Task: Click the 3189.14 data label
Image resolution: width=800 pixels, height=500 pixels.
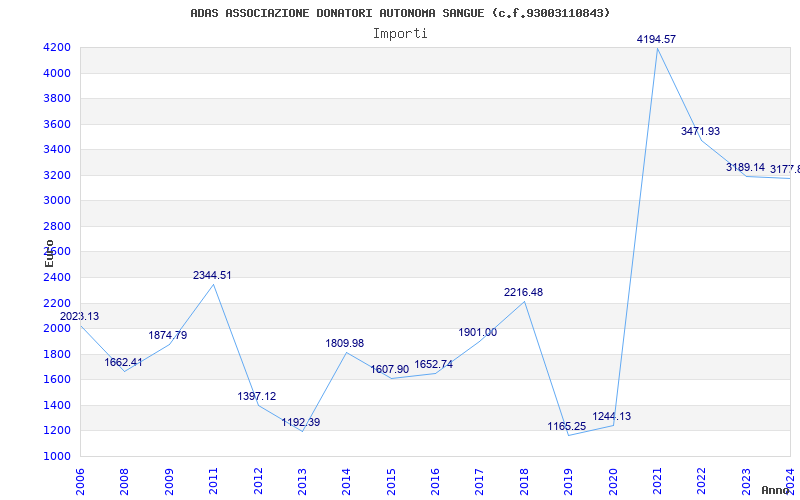Action: 745,167
